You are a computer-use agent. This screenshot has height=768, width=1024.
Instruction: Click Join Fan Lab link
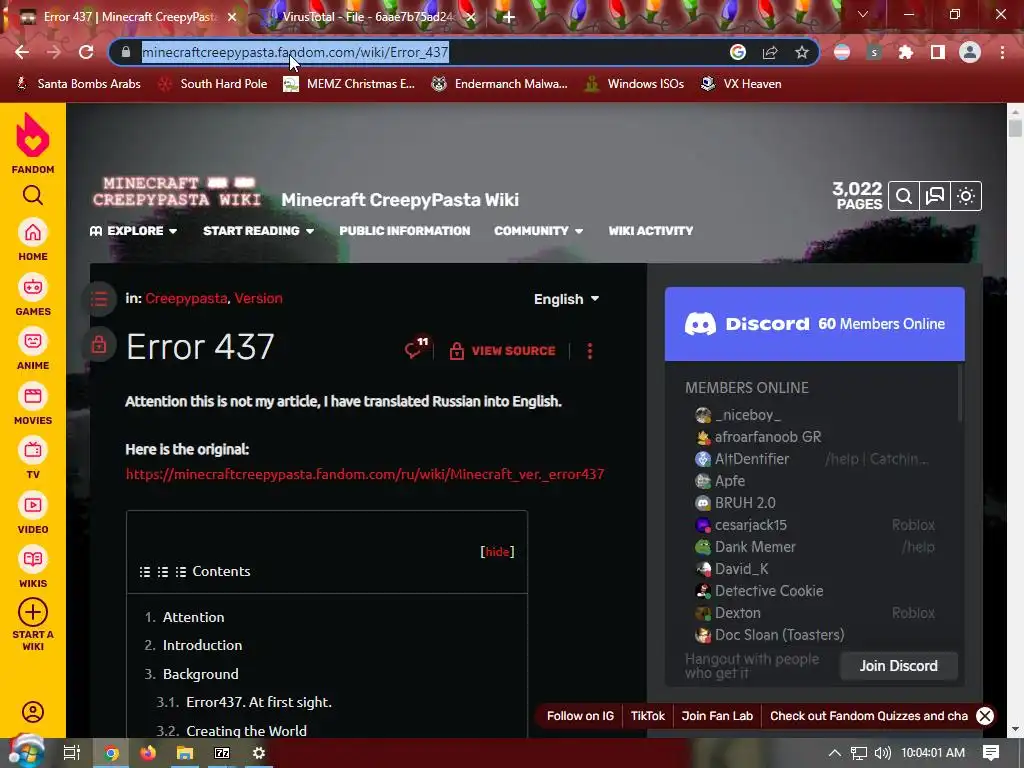[717, 716]
